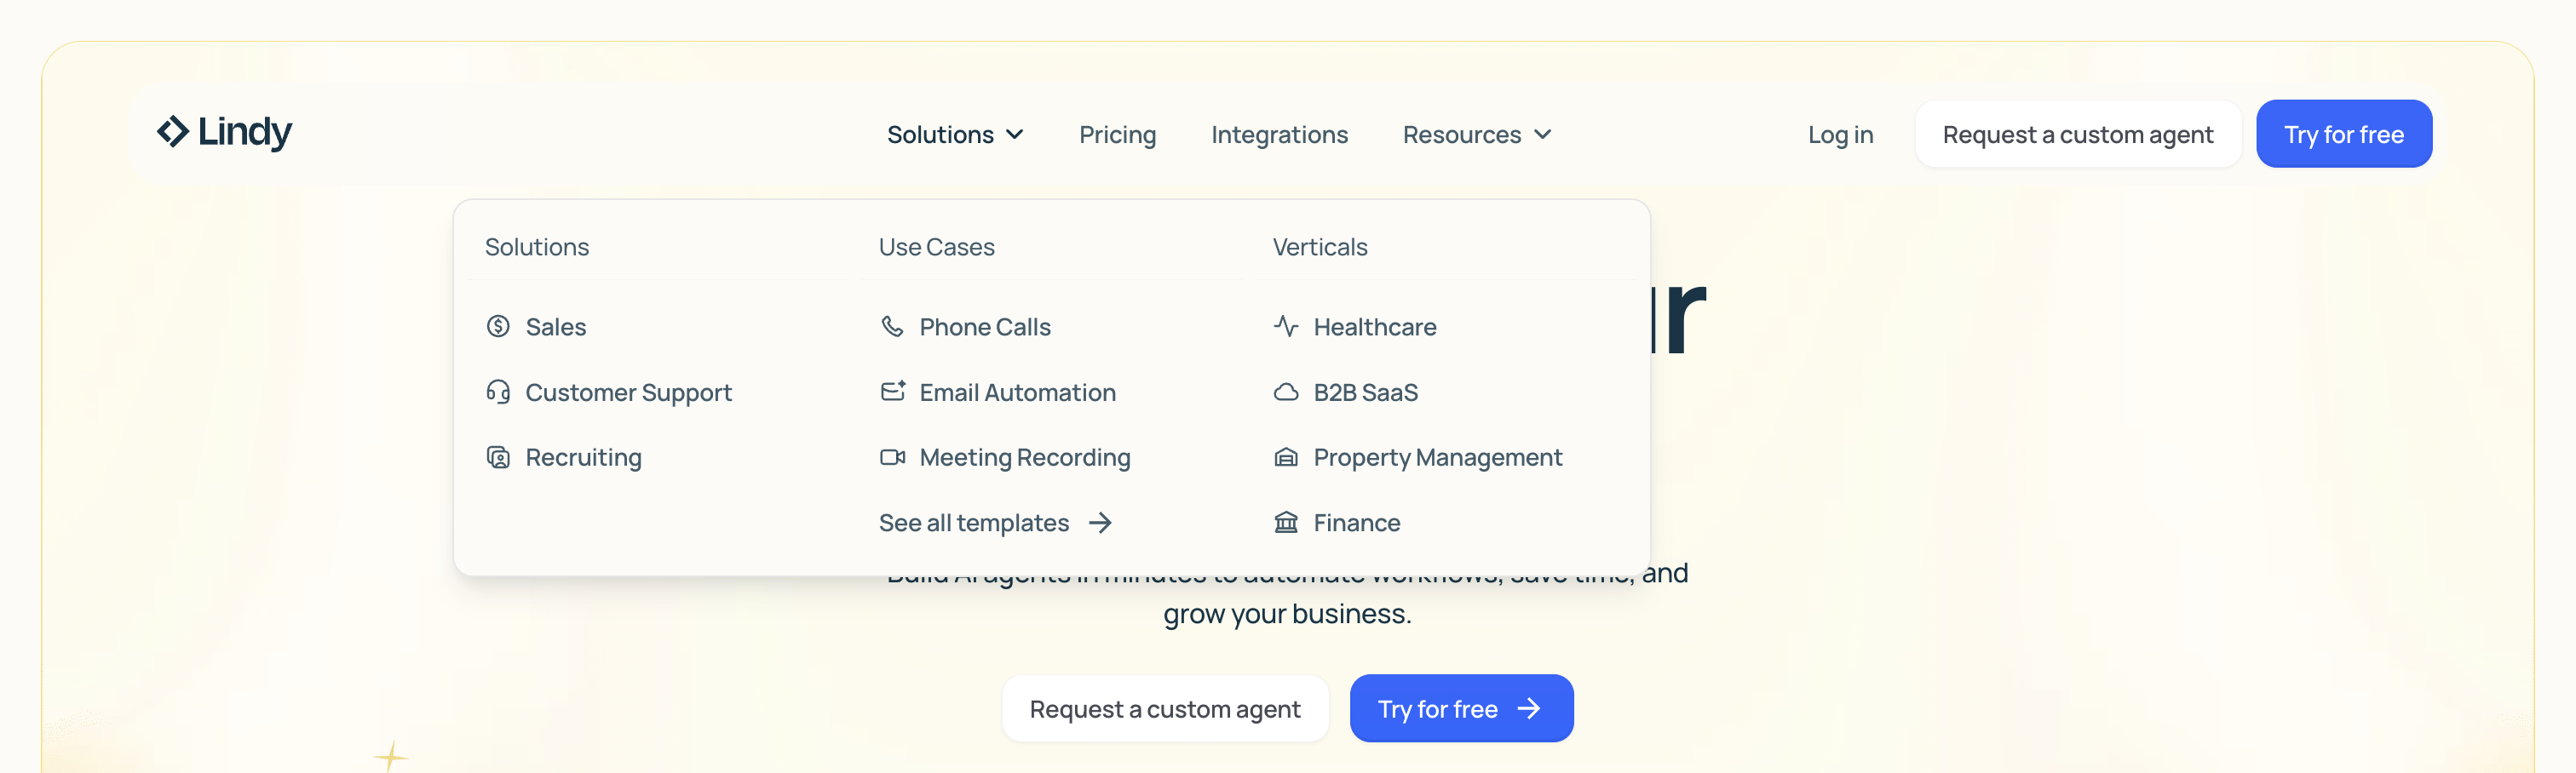Click the cloud icon for B2B SaaS
2576x773 pixels.
click(1286, 392)
